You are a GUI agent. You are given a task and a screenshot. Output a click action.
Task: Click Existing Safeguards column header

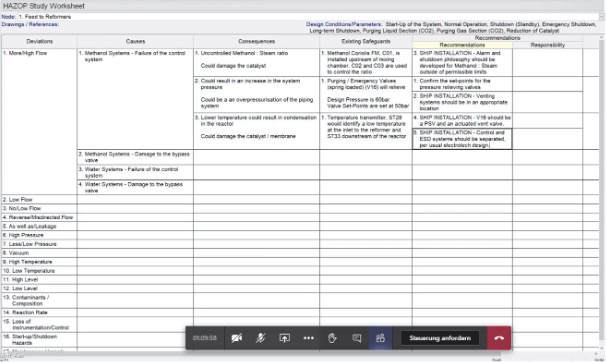point(366,41)
